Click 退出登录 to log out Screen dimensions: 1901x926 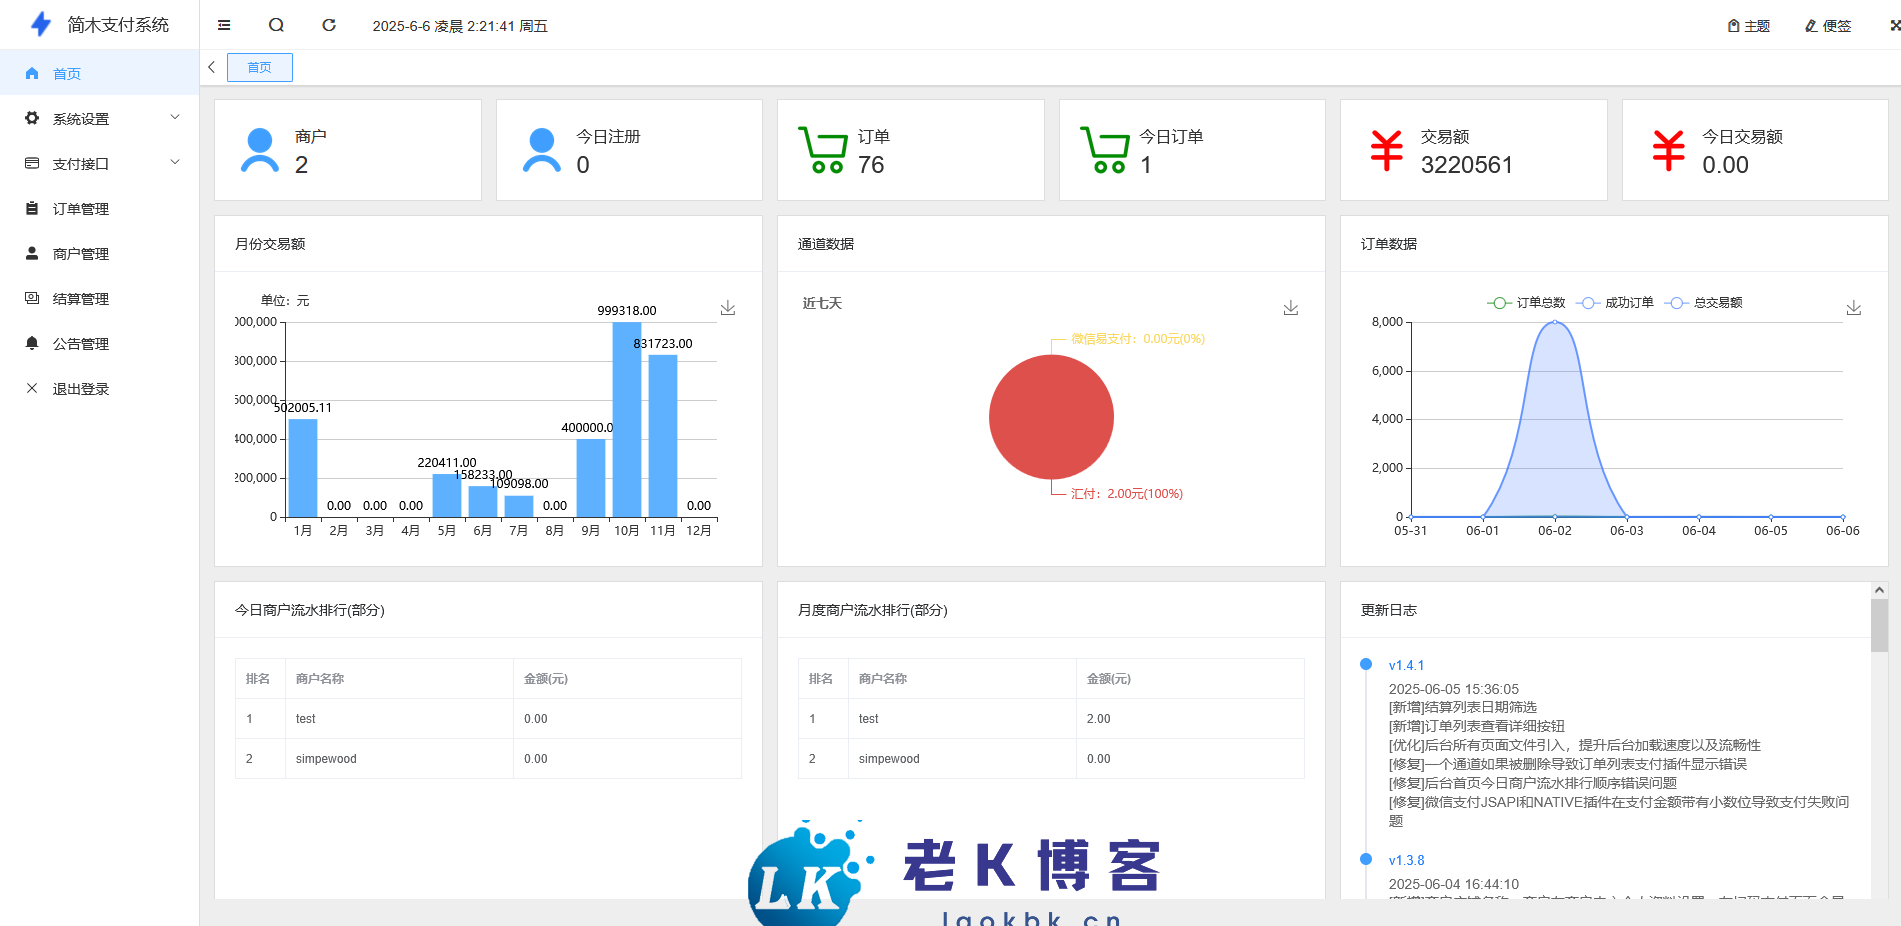point(80,389)
